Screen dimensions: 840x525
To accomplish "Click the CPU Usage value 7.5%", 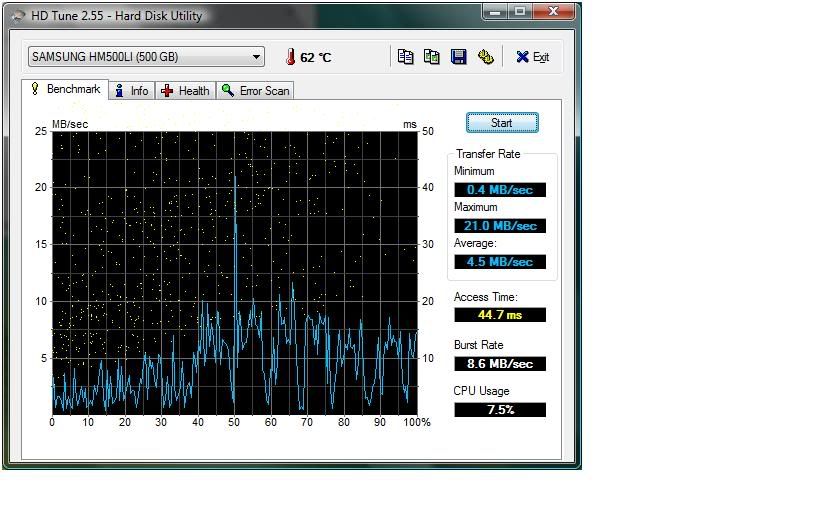I will coord(500,410).
